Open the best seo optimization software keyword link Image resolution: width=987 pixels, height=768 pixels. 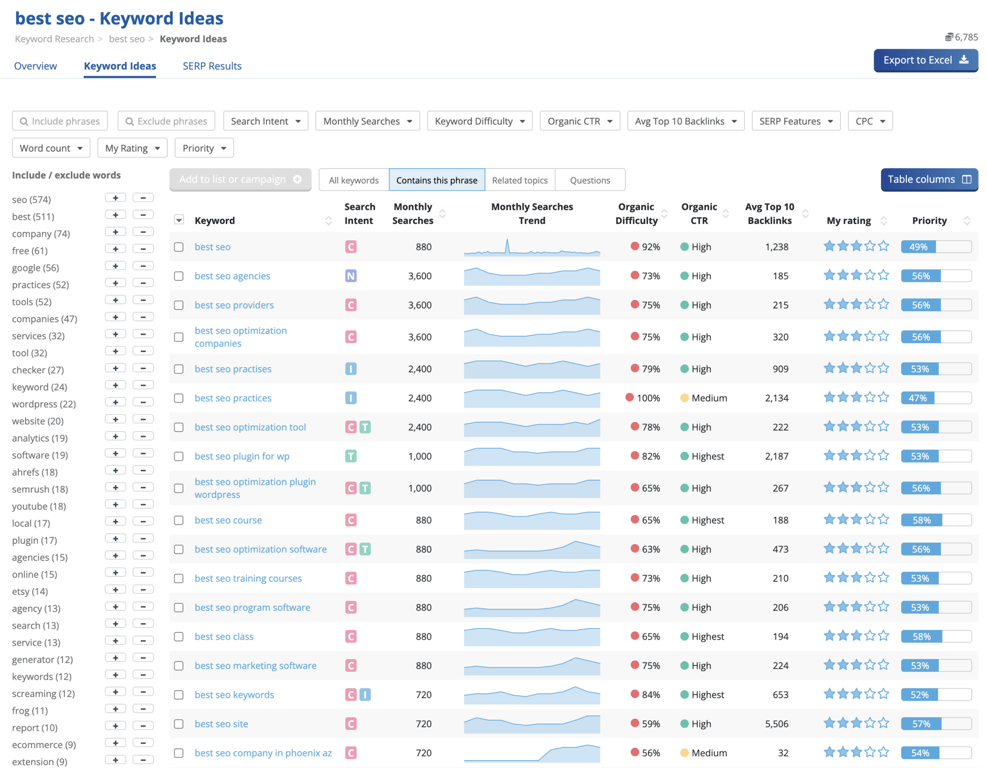261,549
